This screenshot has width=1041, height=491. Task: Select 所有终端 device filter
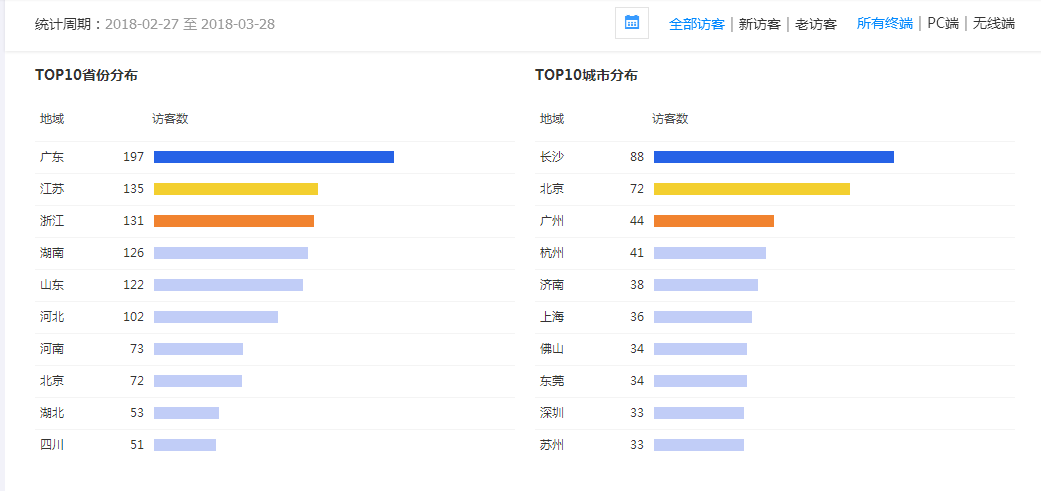click(885, 24)
